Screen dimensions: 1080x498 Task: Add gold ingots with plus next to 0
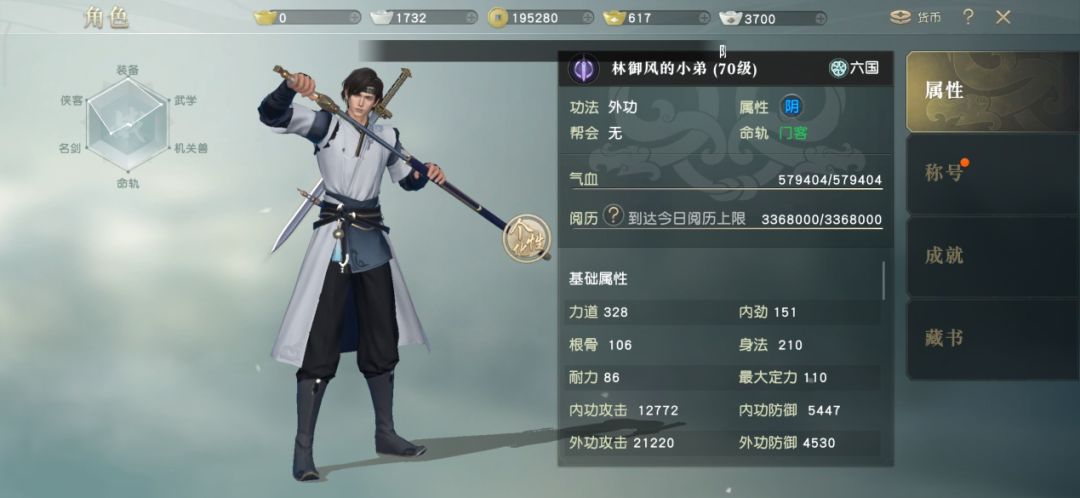pos(354,18)
